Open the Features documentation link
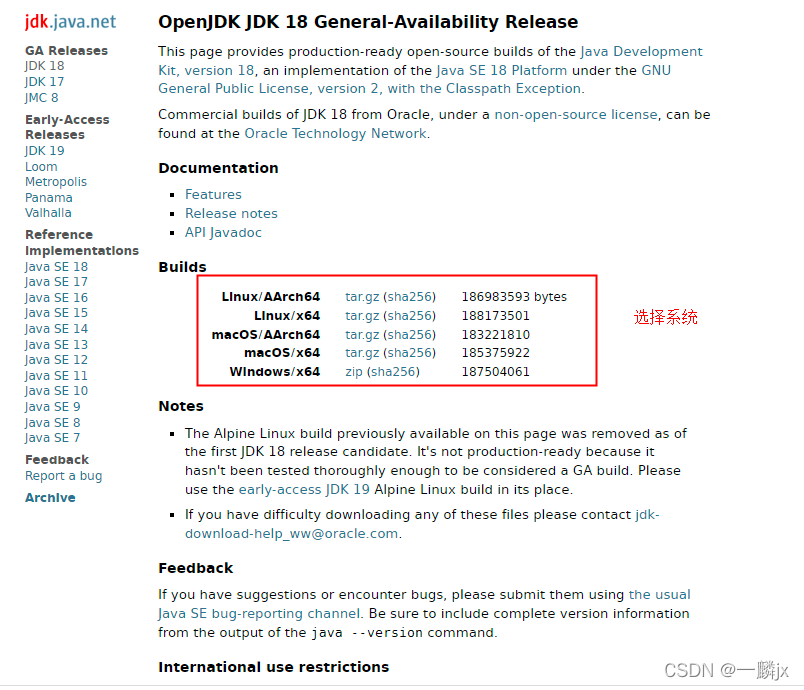This screenshot has height=690, width=804. pos(213,194)
